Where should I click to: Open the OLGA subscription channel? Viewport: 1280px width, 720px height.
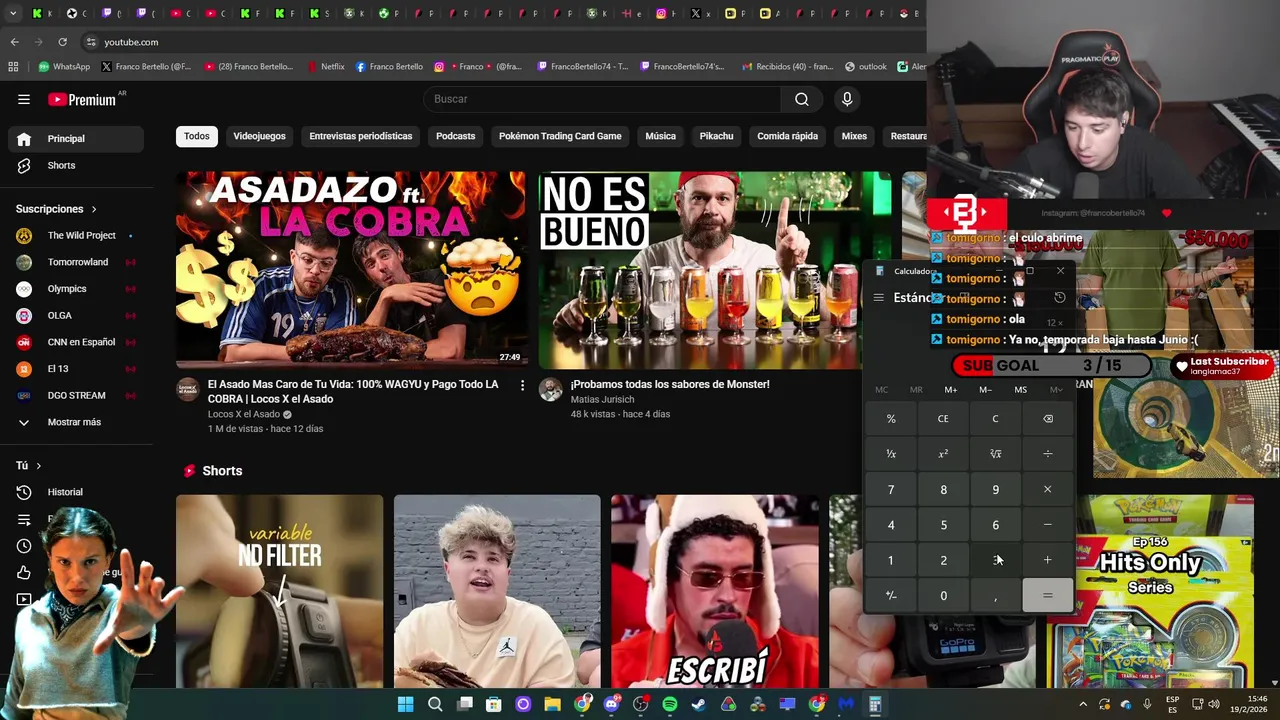click(x=75, y=315)
